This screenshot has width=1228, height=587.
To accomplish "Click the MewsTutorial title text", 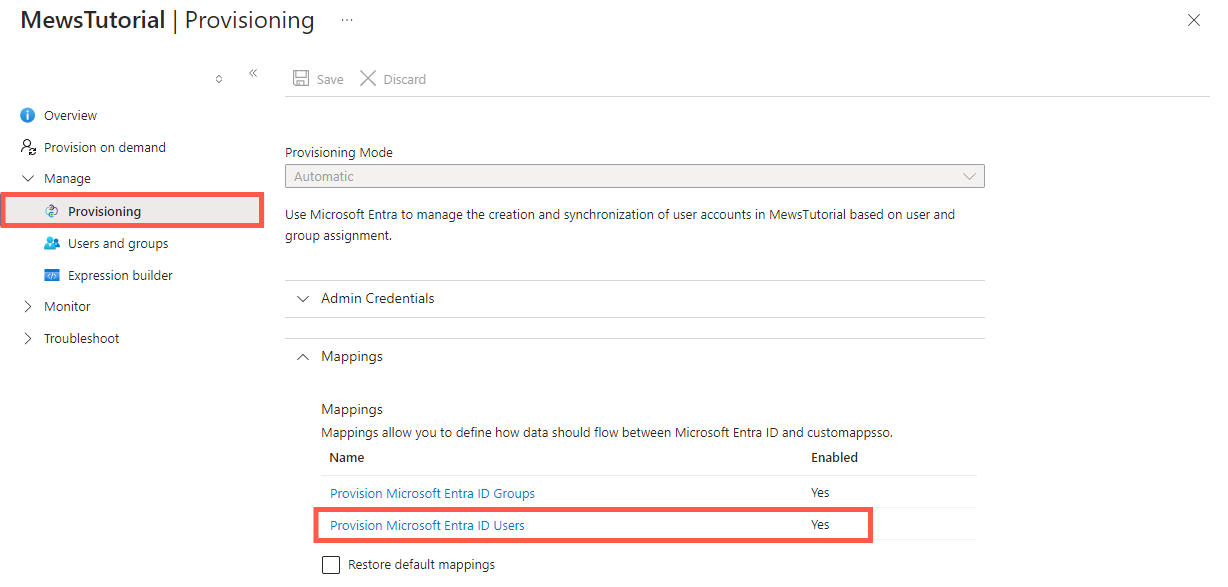I will click(x=93, y=20).
